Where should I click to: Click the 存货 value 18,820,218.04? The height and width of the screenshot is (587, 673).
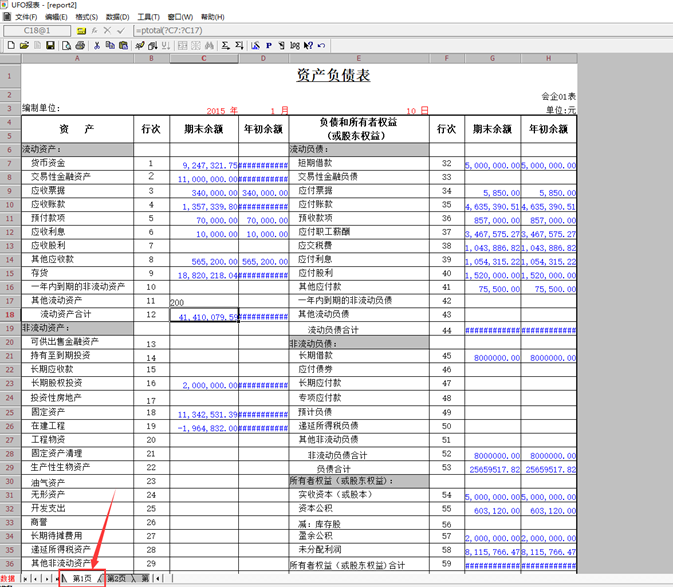point(204,274)
